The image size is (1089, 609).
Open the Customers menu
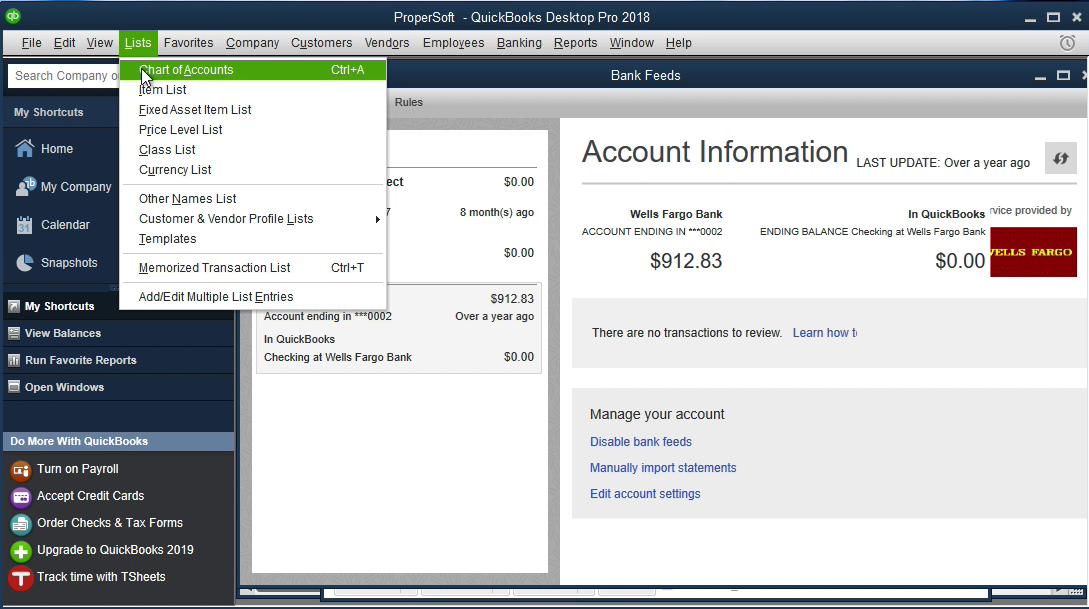[x=322, y=43]
